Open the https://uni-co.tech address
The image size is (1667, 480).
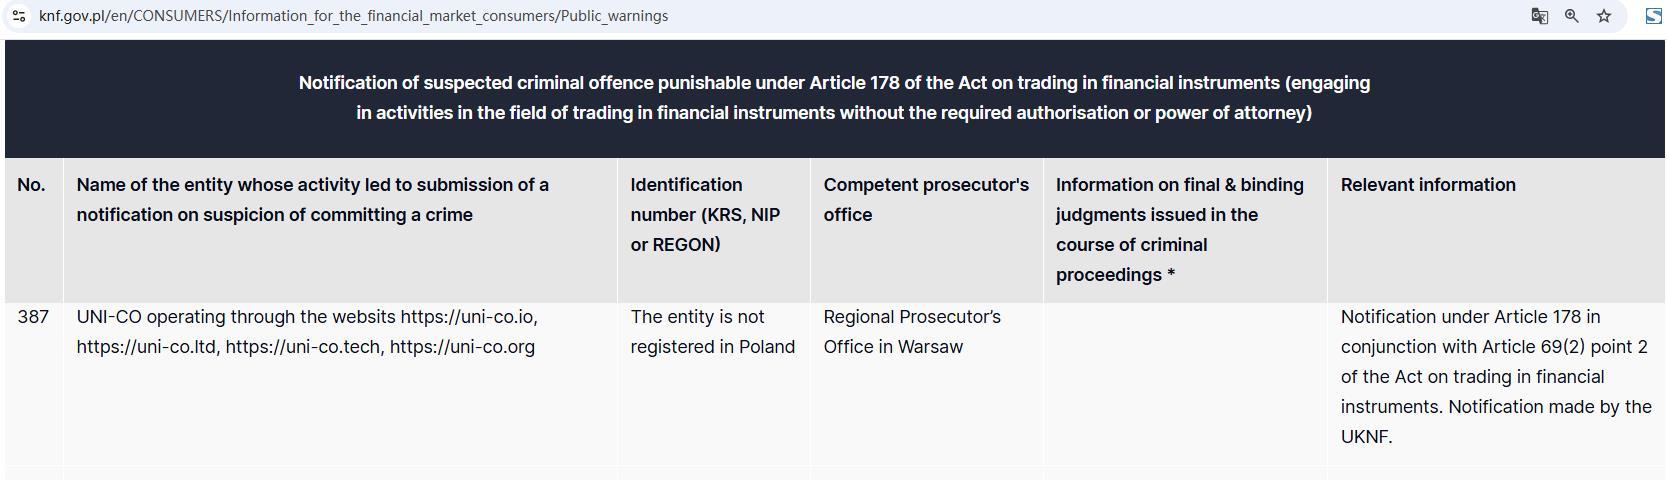point(303,347)
